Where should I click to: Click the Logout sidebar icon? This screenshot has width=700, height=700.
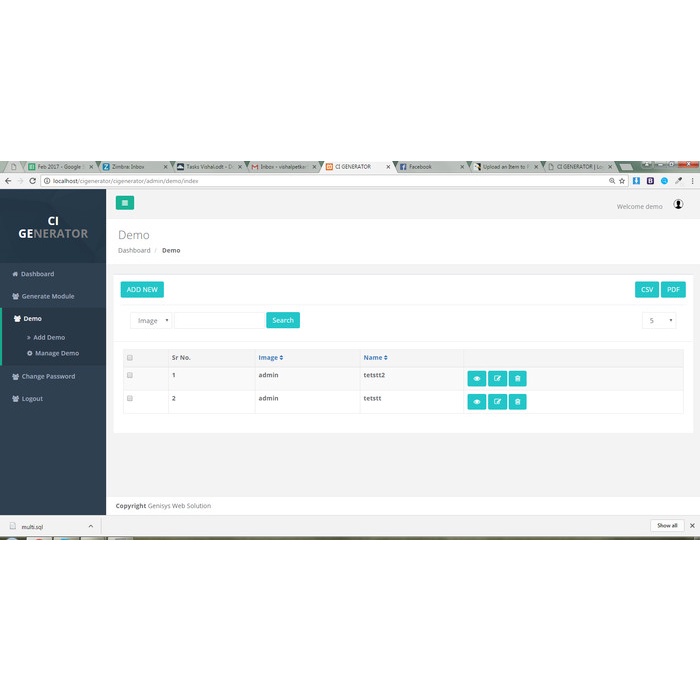click(16, 399)
